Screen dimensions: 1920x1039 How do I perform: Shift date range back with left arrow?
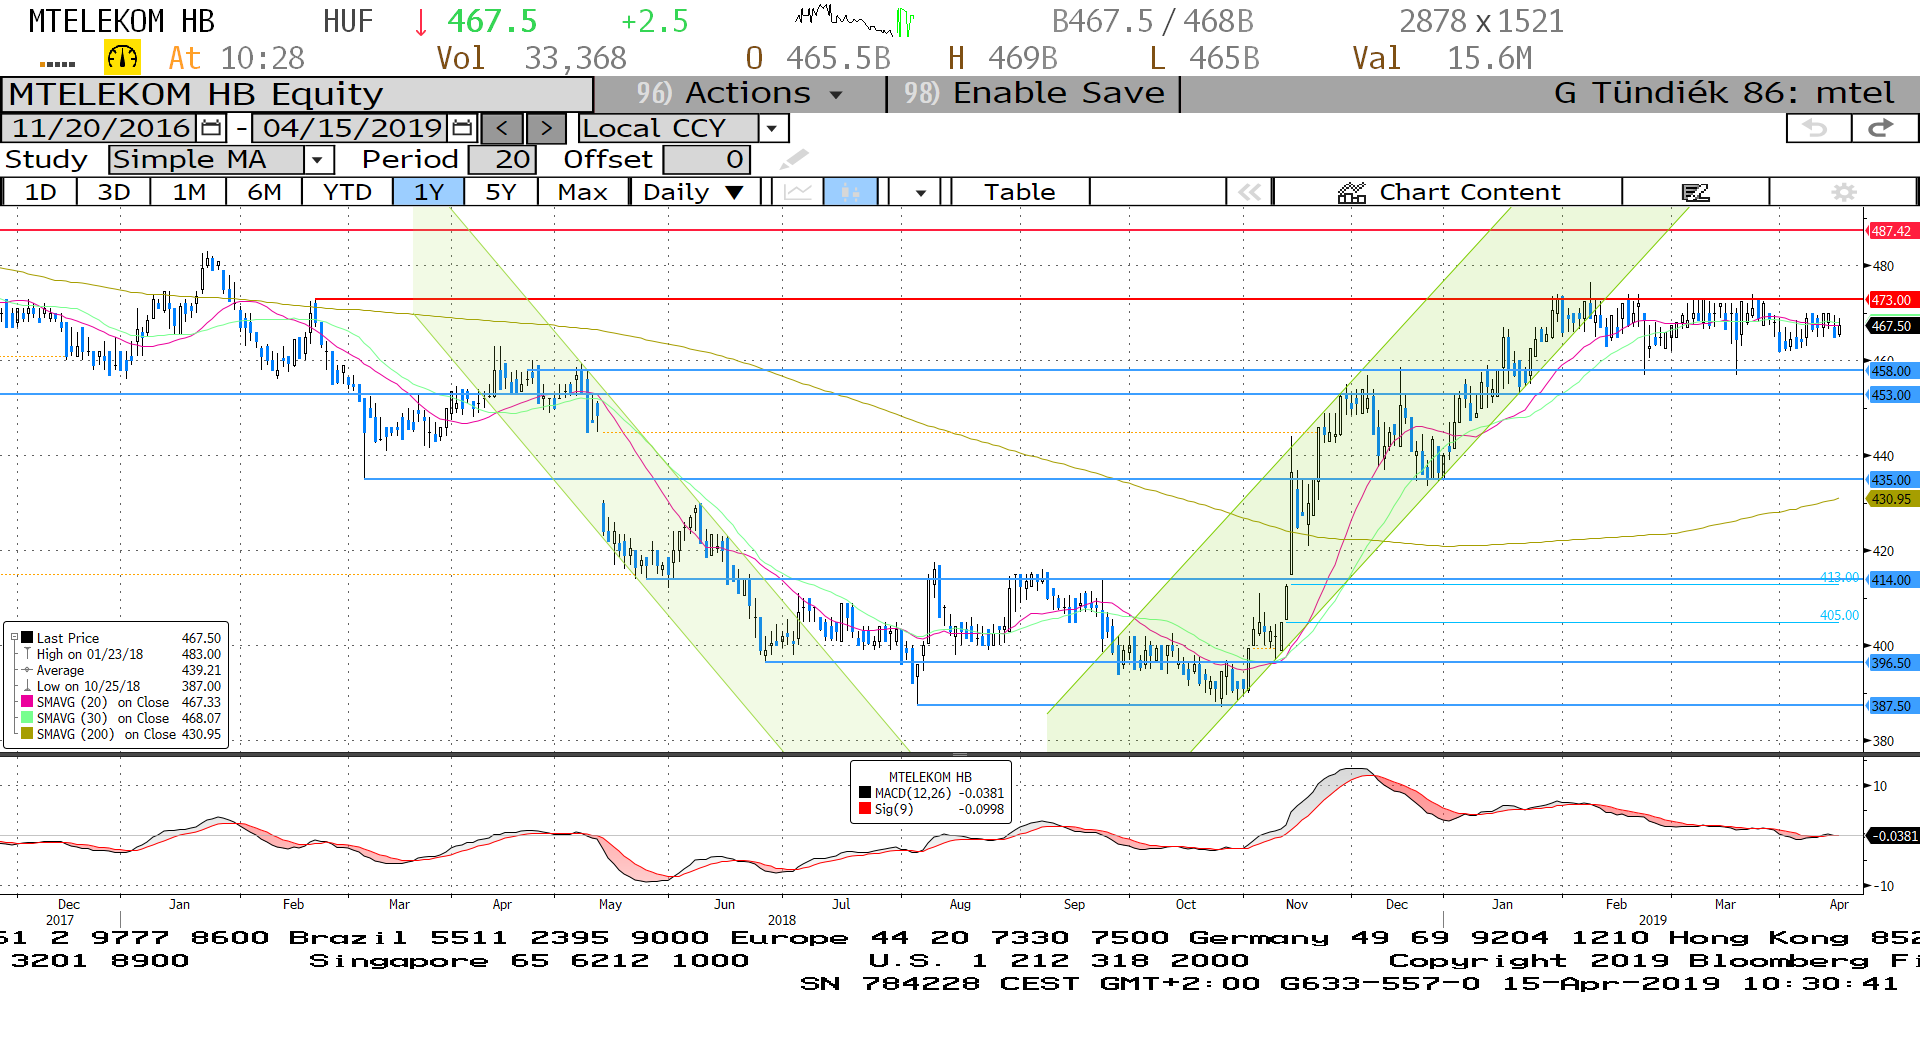pos(502,129)
